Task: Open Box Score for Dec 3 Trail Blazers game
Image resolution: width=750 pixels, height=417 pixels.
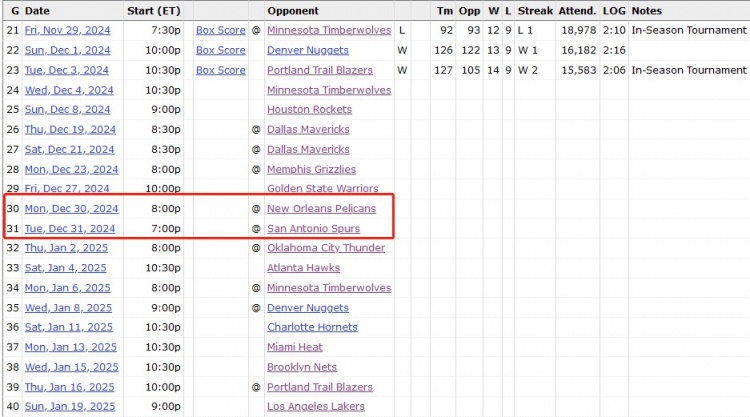Action: click(220, 70)
